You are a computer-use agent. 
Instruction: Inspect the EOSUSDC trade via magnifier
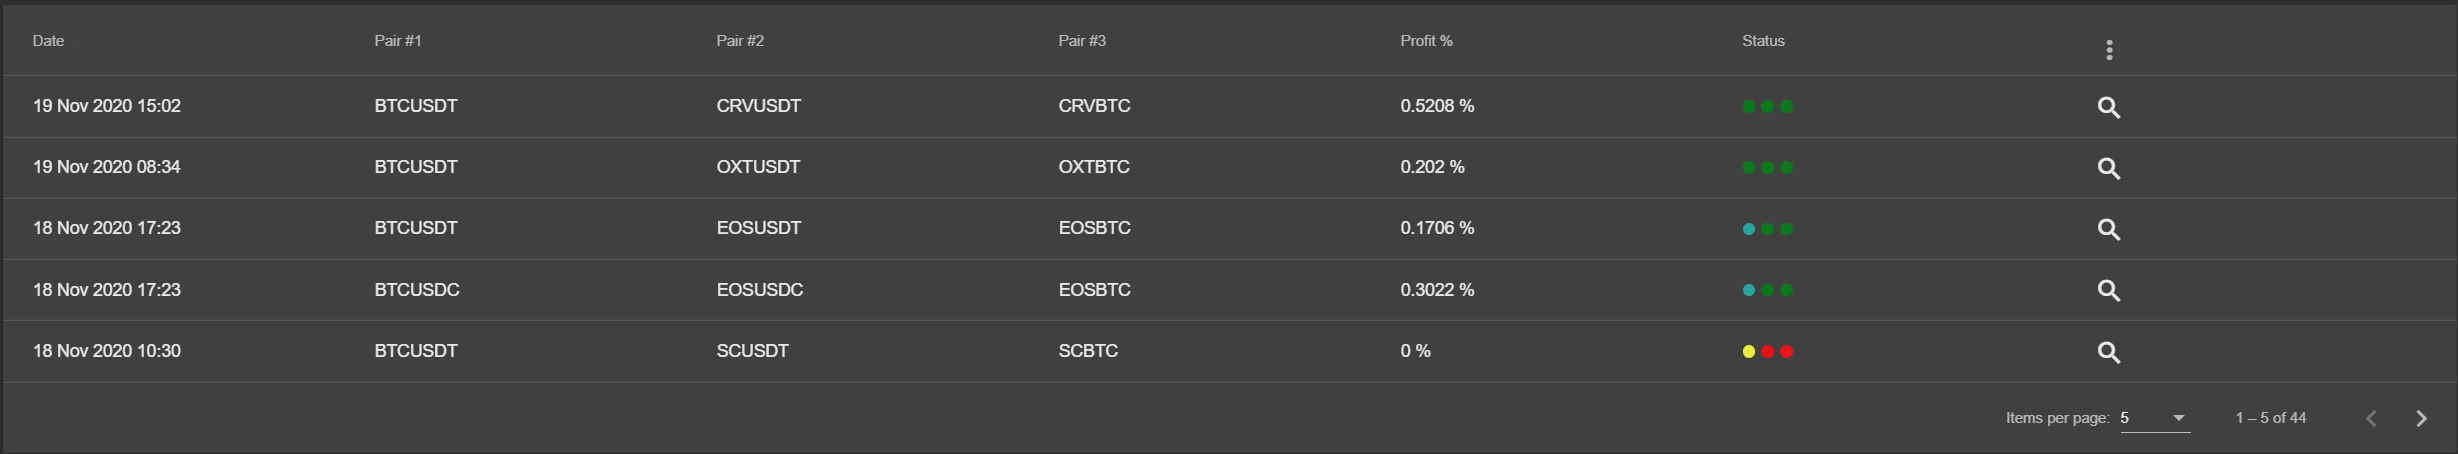coord(2108,290)
